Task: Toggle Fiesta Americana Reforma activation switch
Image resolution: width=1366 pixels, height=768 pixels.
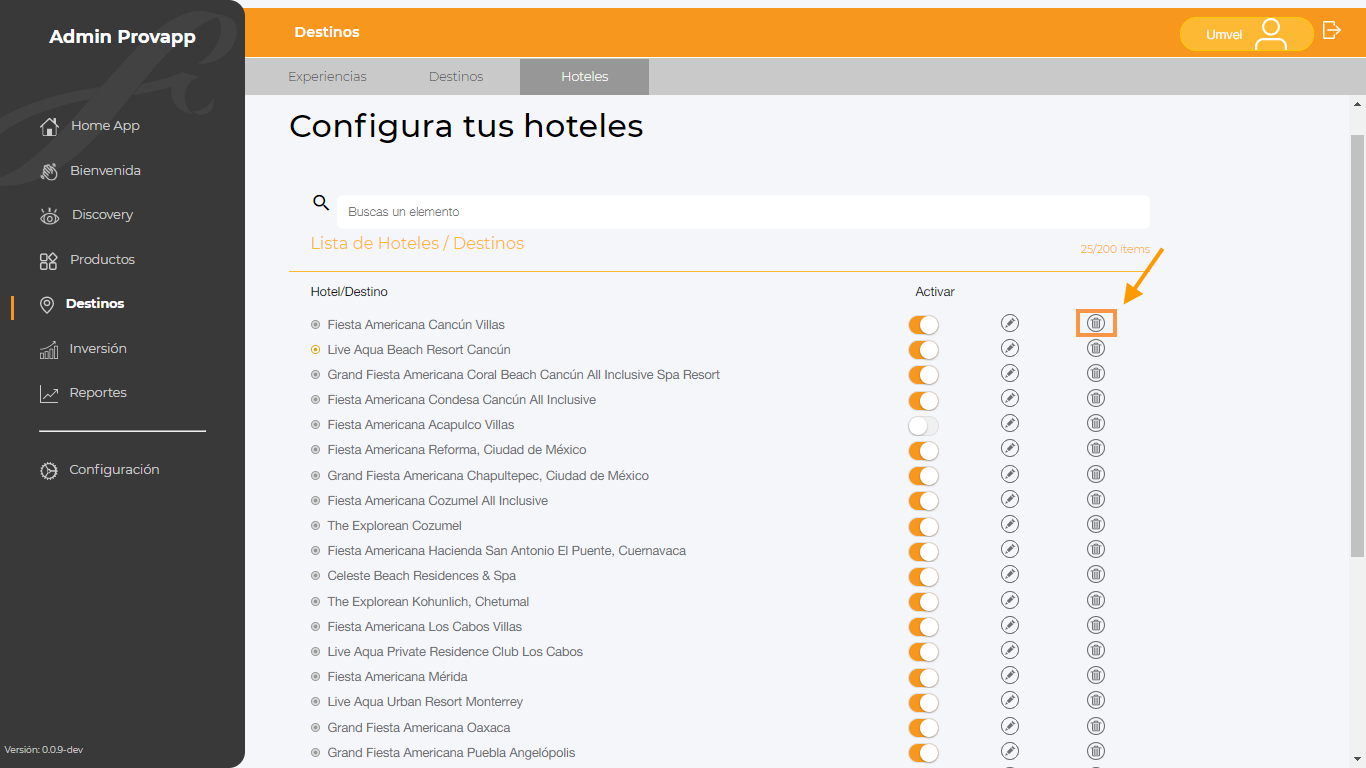Action: click(x=923, y=451)
